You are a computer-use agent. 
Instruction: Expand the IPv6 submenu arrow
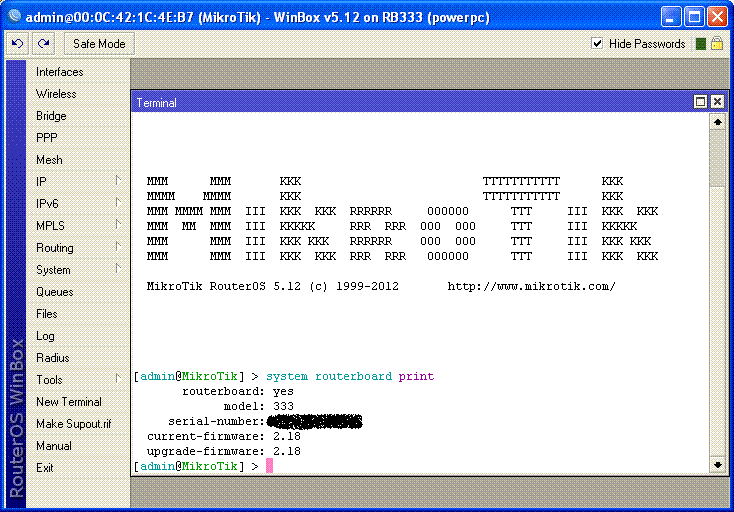(x=118, y=203)
